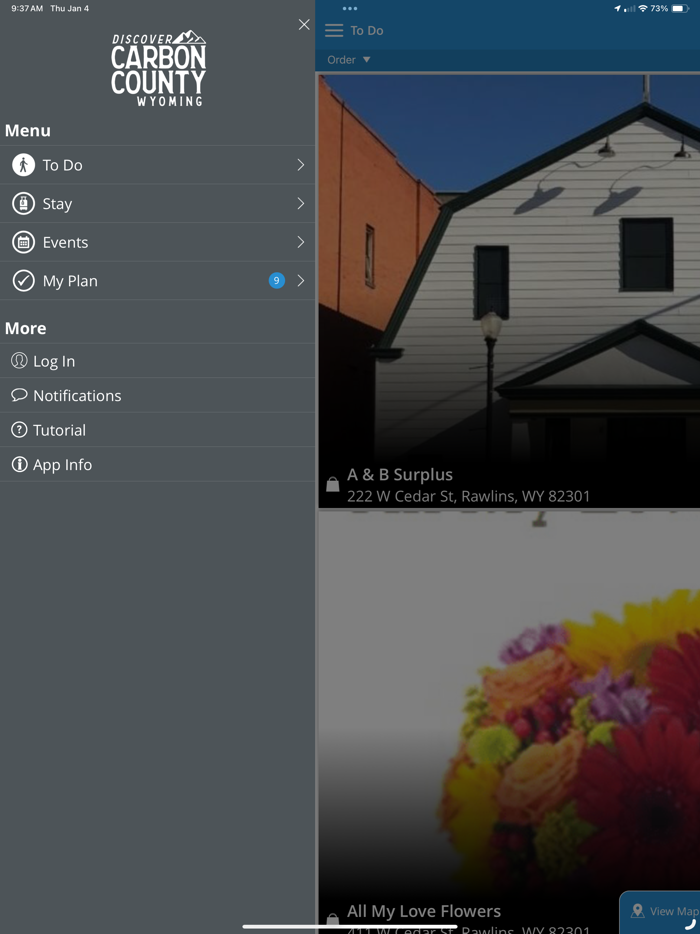700x934 pixels.
Task: Open the Order dropdown
Action: [349, 60]
